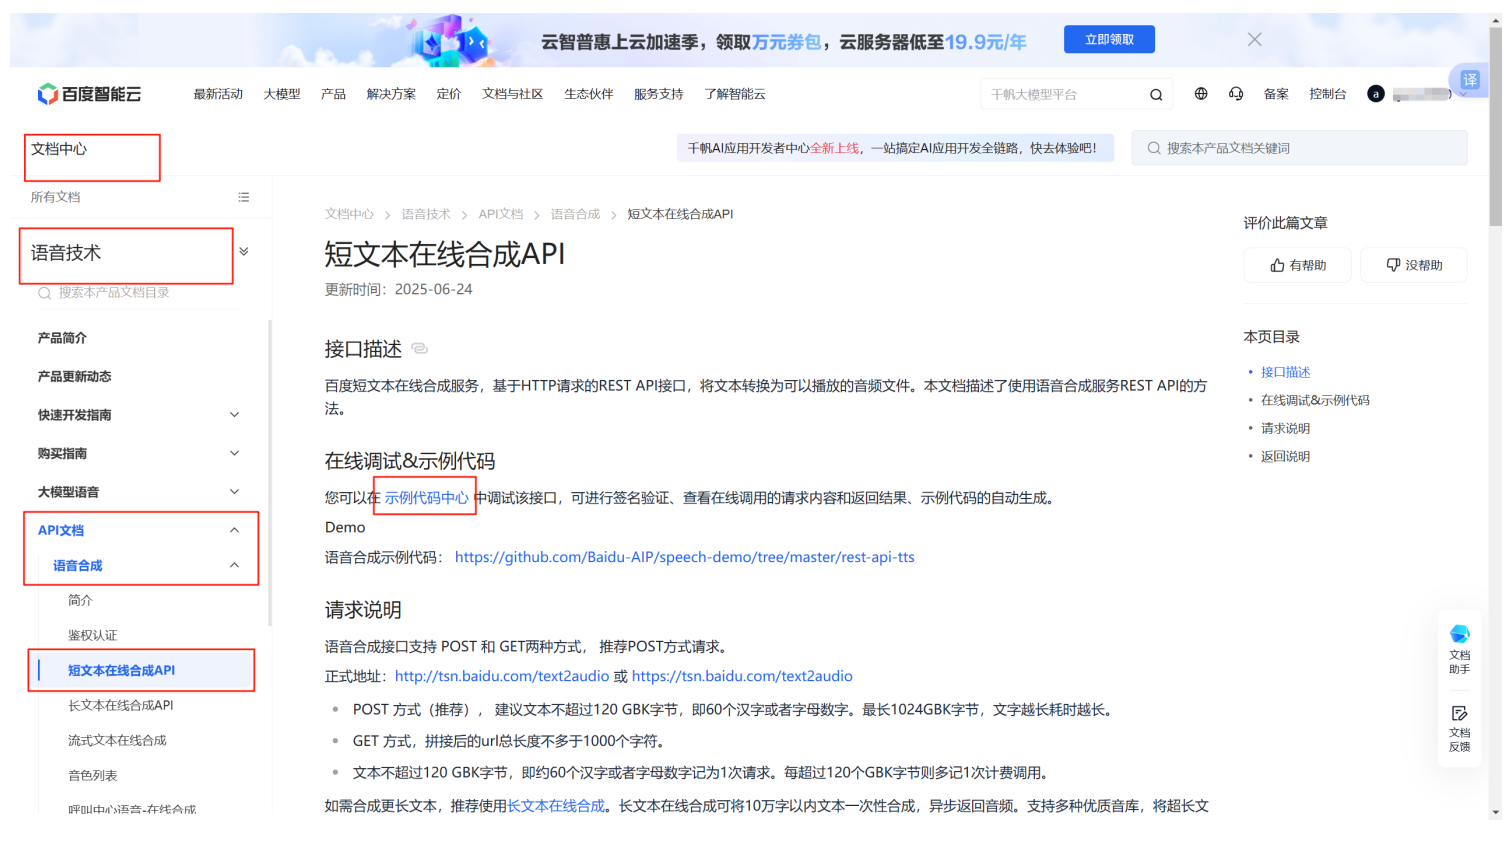This screenshot has height=843, width=1506.
Task: Open 产品简介 in sidebar
Action: pyautogui.click(x=62, y=338)
